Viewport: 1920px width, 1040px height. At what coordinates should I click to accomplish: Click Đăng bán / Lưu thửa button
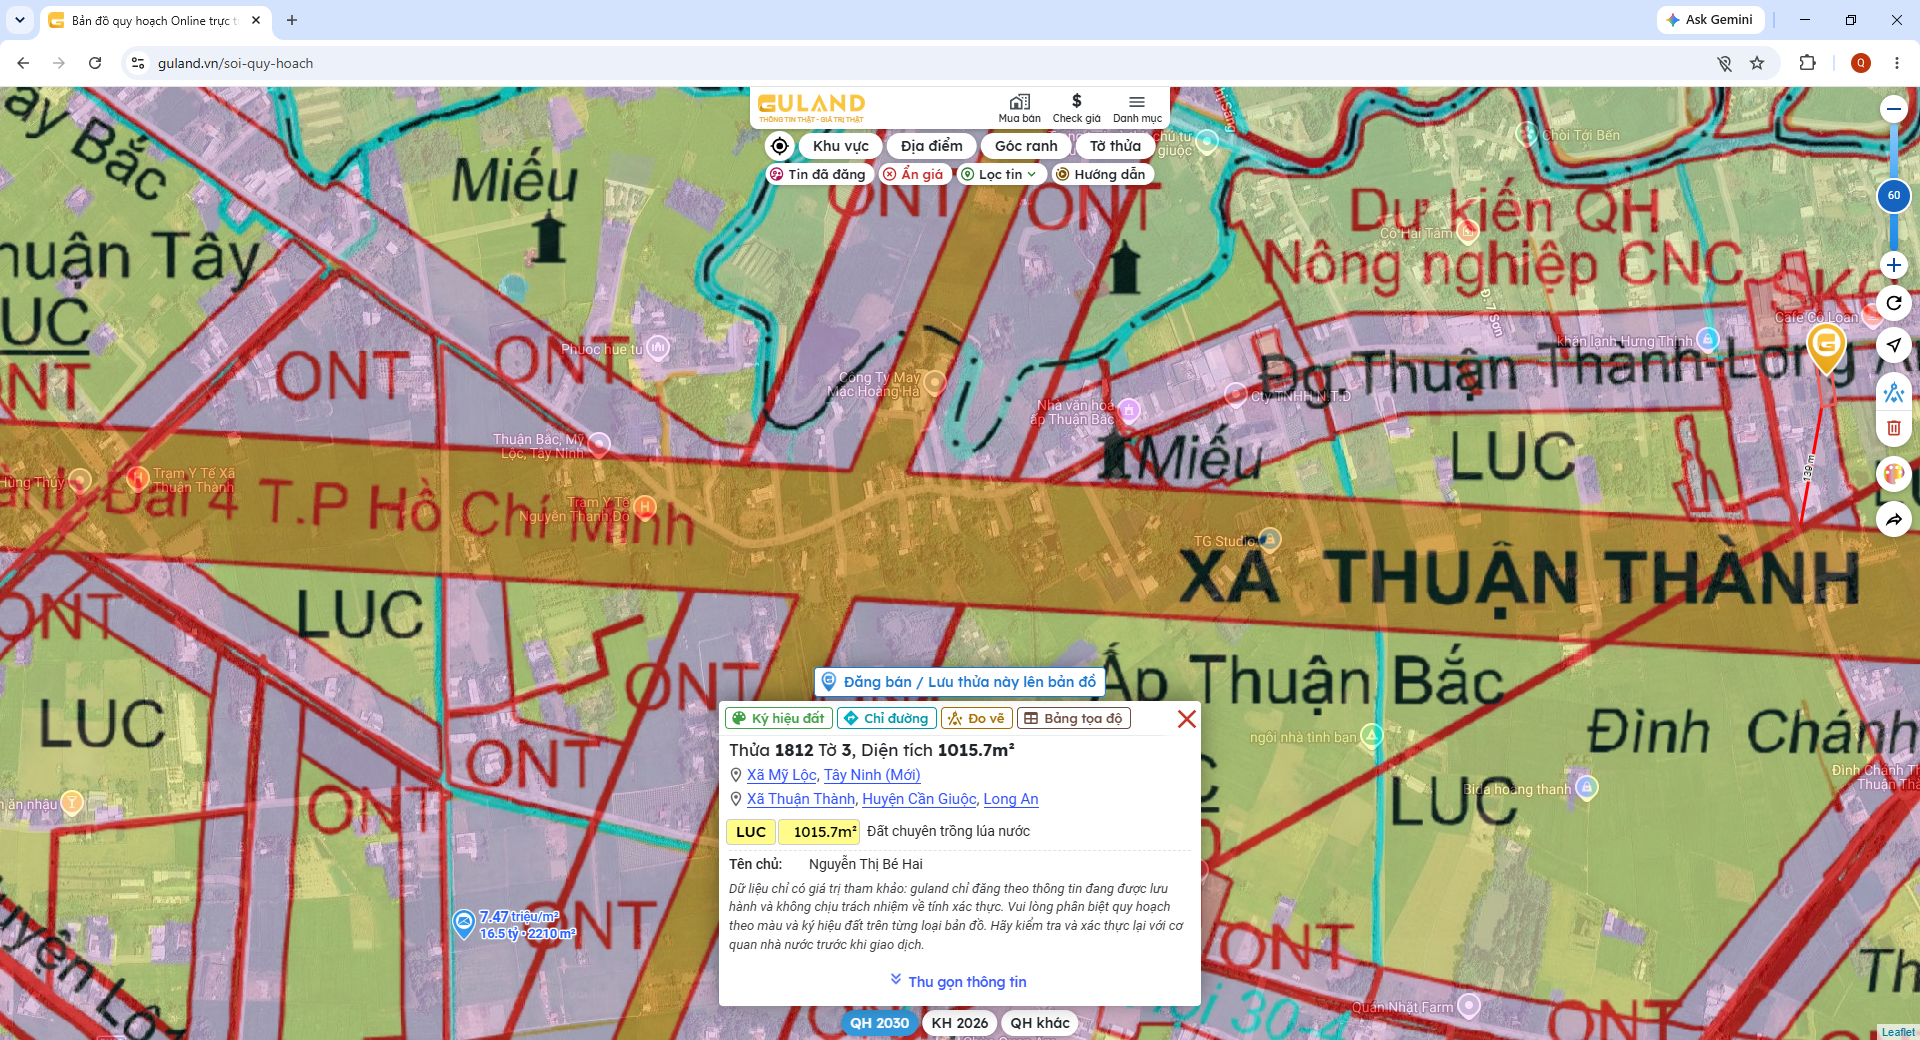coord(960,682)
